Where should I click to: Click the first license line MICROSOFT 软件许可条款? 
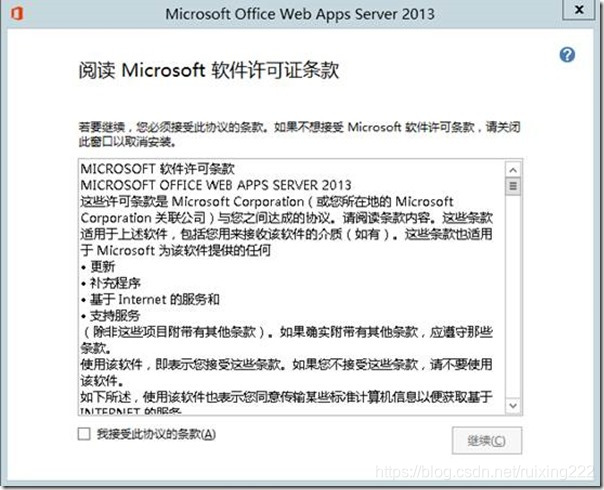[158, 169]
